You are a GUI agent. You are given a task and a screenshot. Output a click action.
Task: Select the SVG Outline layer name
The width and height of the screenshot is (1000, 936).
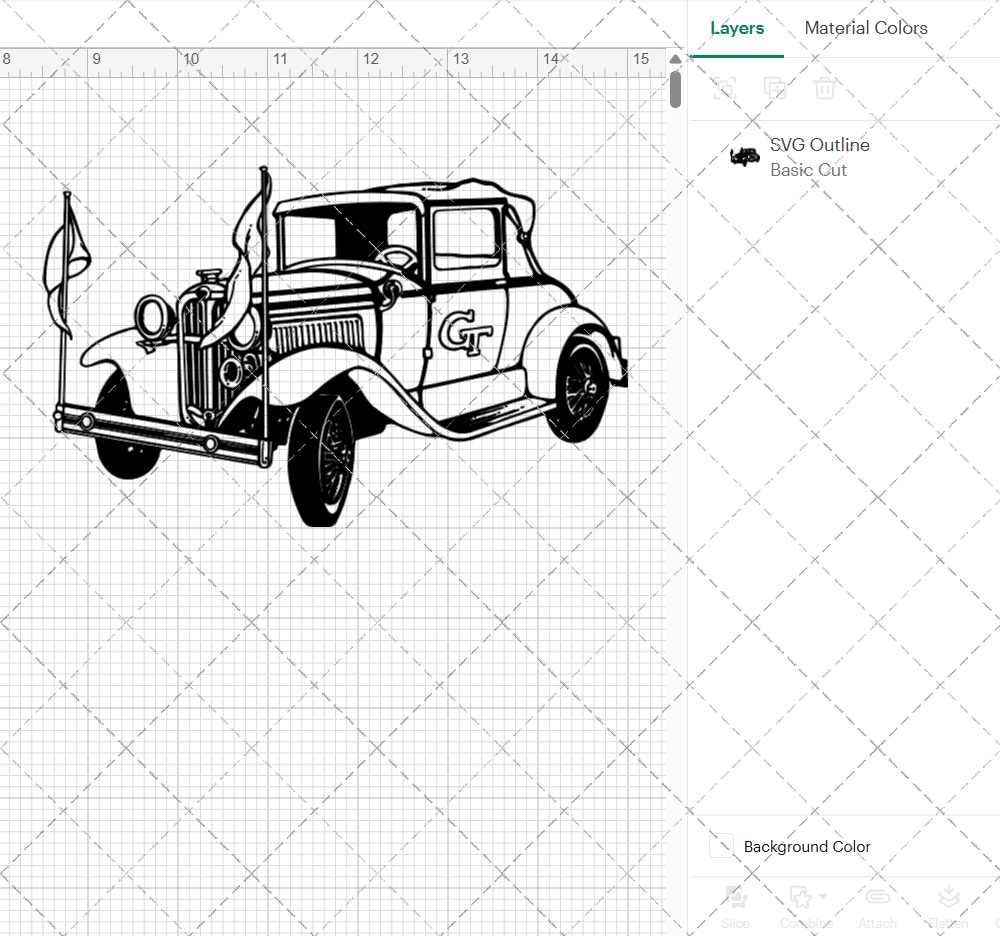[x=820, y=145]
